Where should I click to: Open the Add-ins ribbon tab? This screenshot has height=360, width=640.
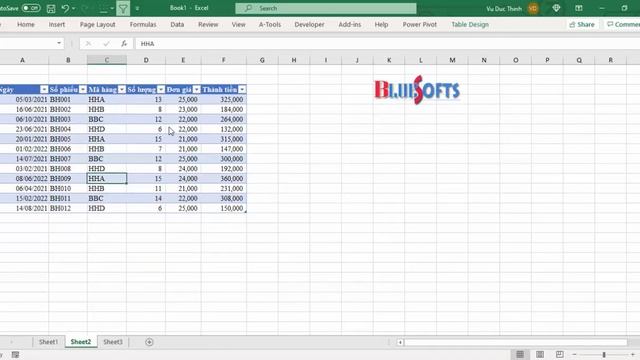350,24
